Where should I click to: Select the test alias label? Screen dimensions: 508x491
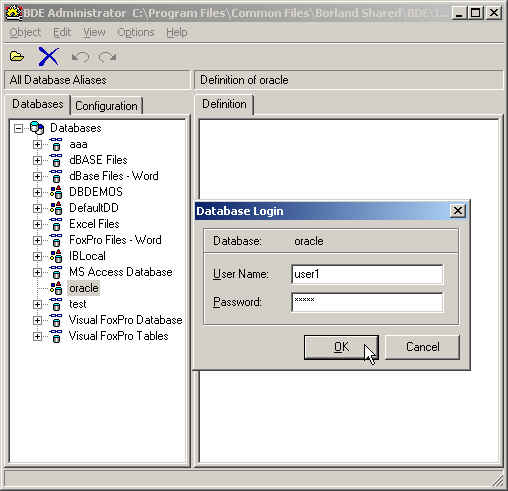[x=78, y=304]
